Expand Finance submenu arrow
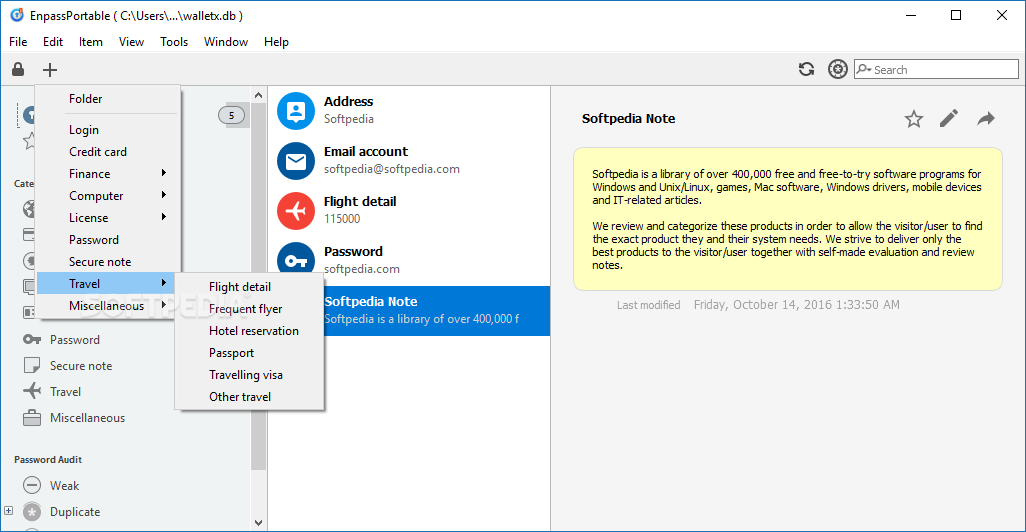 click(164, 173)
